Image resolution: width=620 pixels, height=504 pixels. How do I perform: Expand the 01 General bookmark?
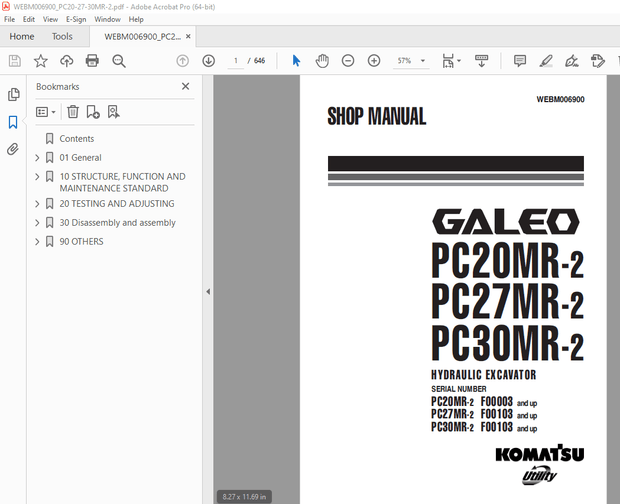pos(37,158)
